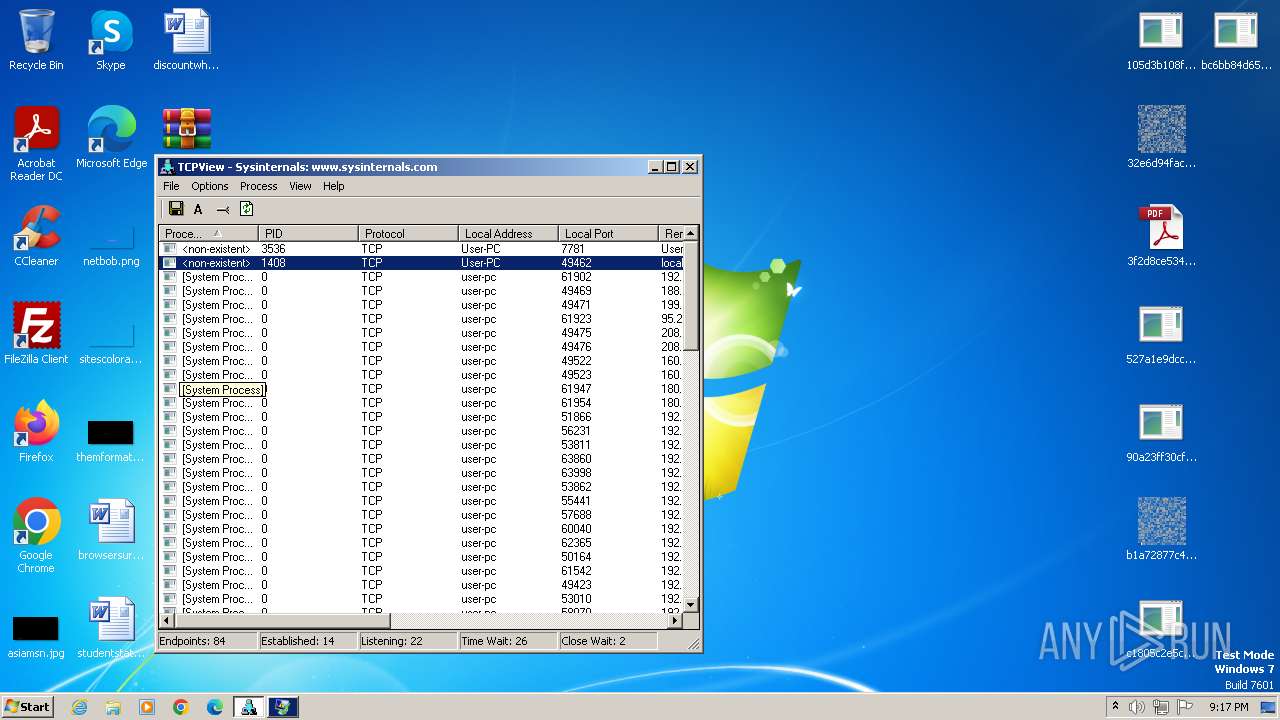Click the Action Center flag tray icon
This screenshot has width=1280, height=720.
tap(1185, 707)
